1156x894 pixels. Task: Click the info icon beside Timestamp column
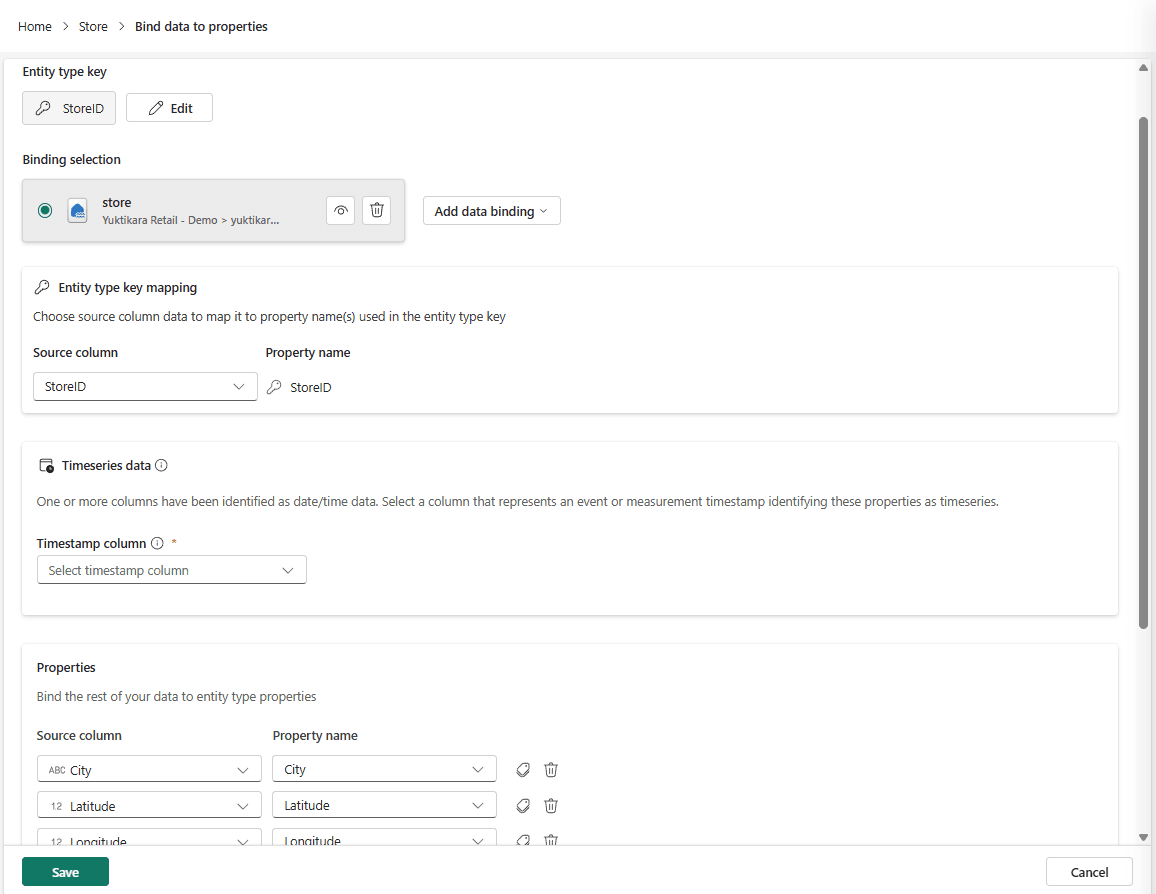tap(157, 543)
